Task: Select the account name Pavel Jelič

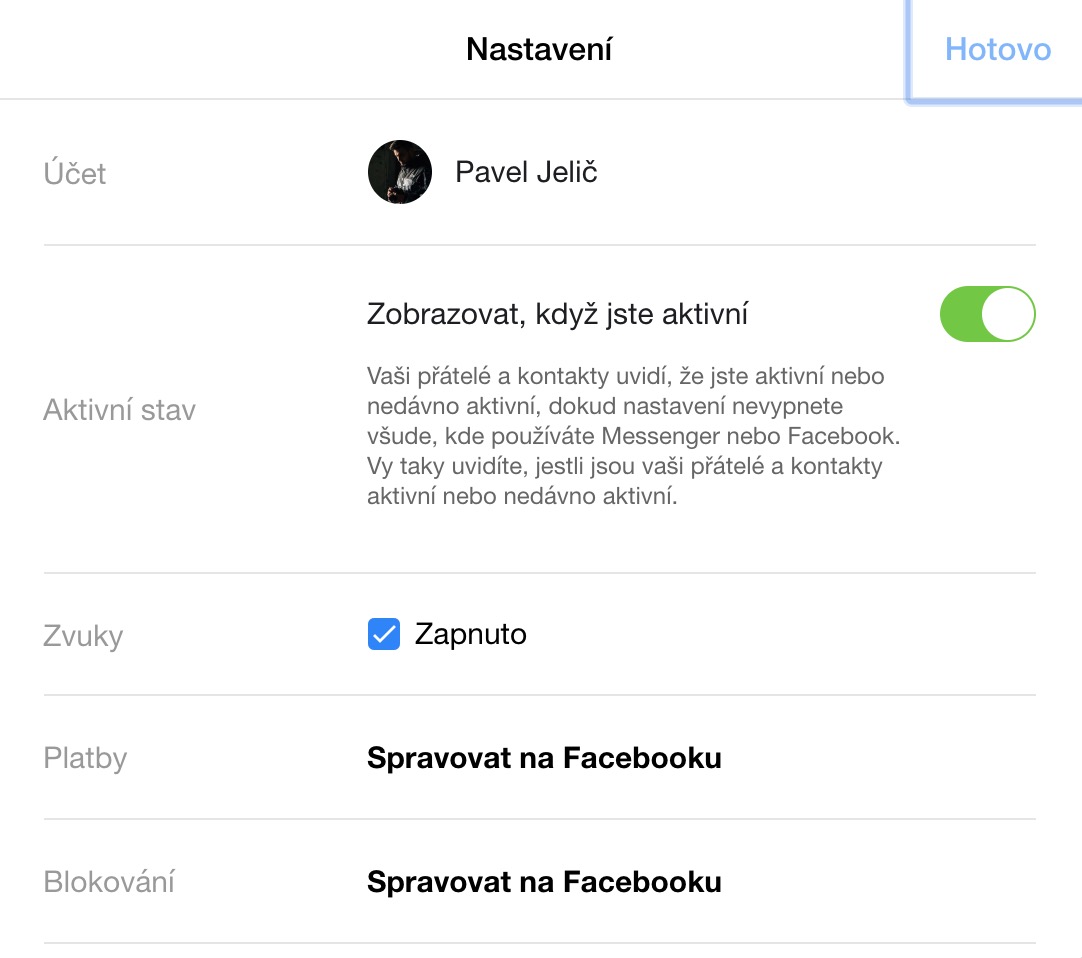Action: click(x=526, y=172)
